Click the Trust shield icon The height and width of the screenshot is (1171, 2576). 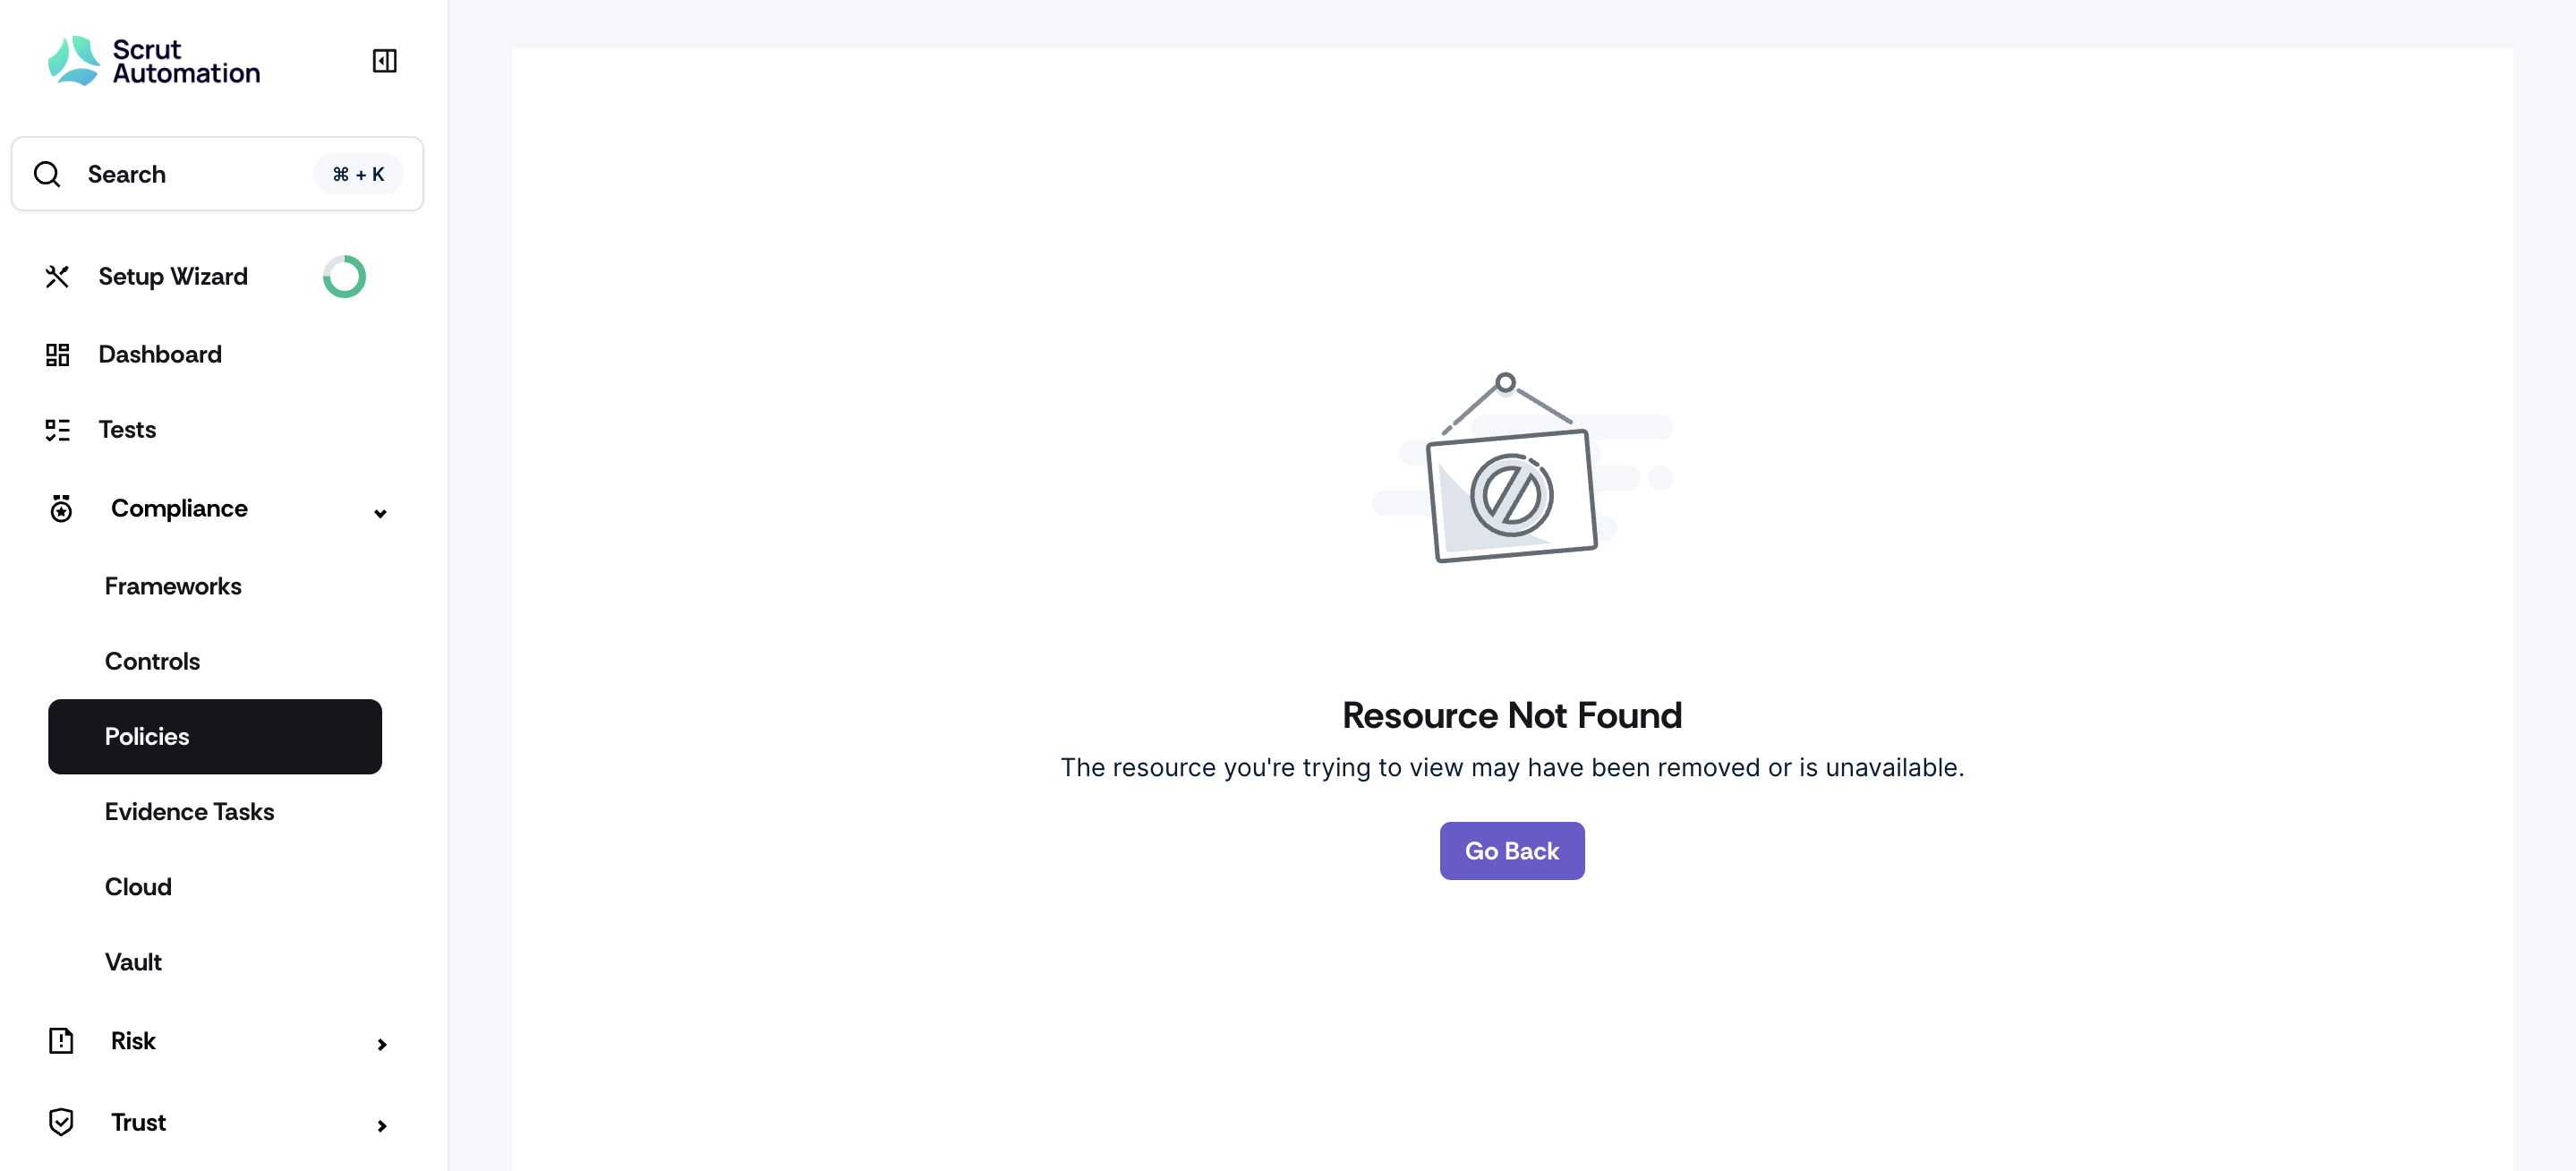click(61, 1122)
